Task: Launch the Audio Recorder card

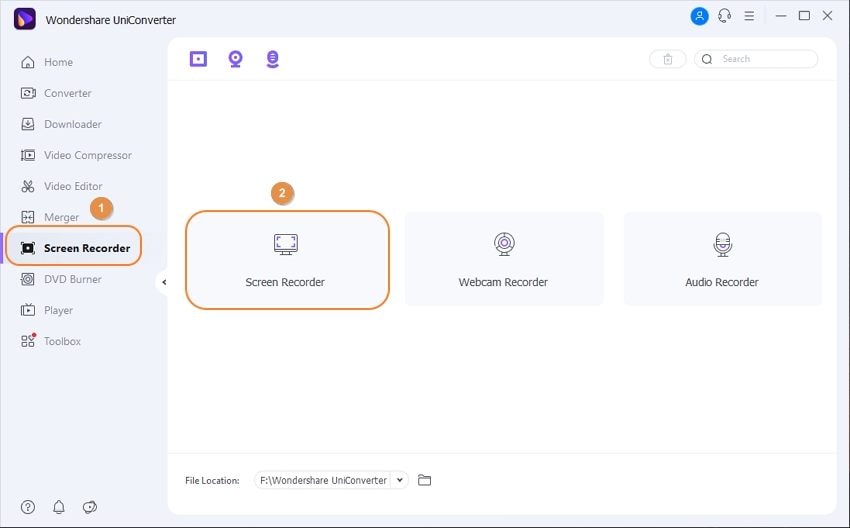Action: 723,259
